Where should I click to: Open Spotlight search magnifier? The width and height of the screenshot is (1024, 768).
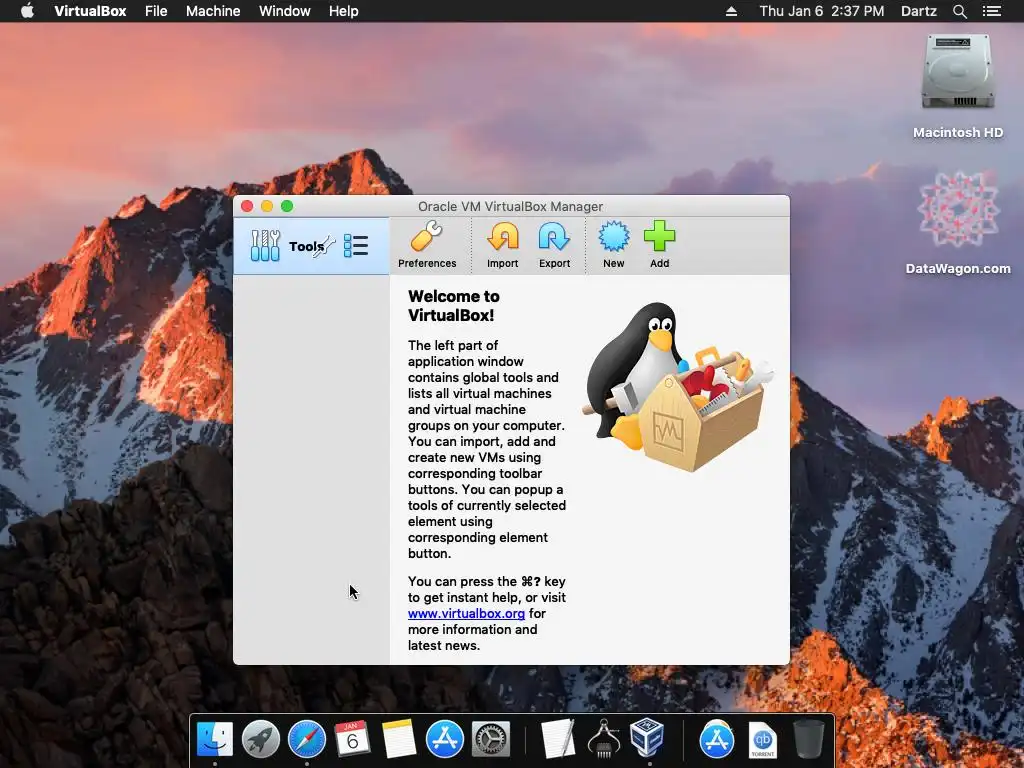click(959, 11)
